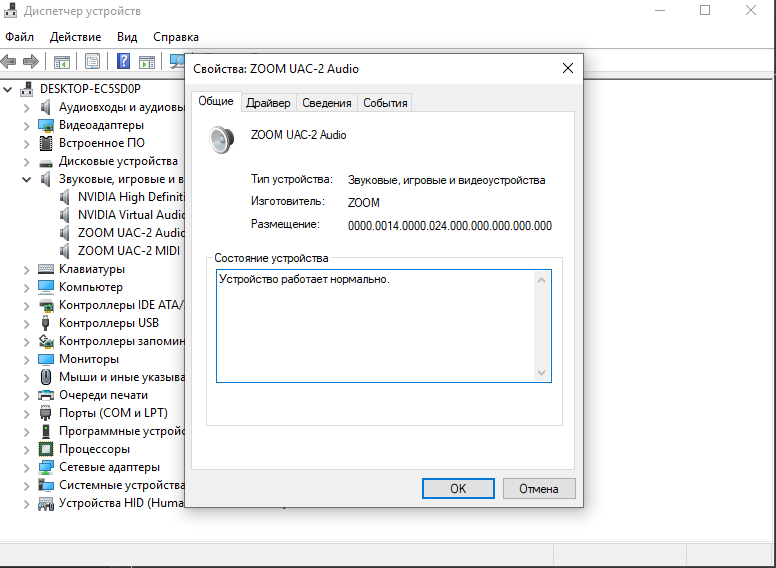Expand the Видеоадаптеры category

pyautogui.click(x=27, y=126)
